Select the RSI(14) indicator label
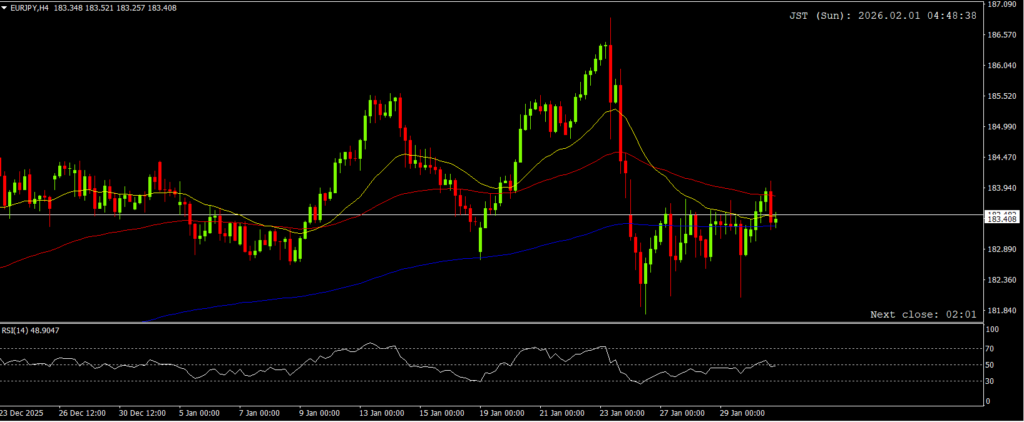1024x422 pixels. click(32, 329)
